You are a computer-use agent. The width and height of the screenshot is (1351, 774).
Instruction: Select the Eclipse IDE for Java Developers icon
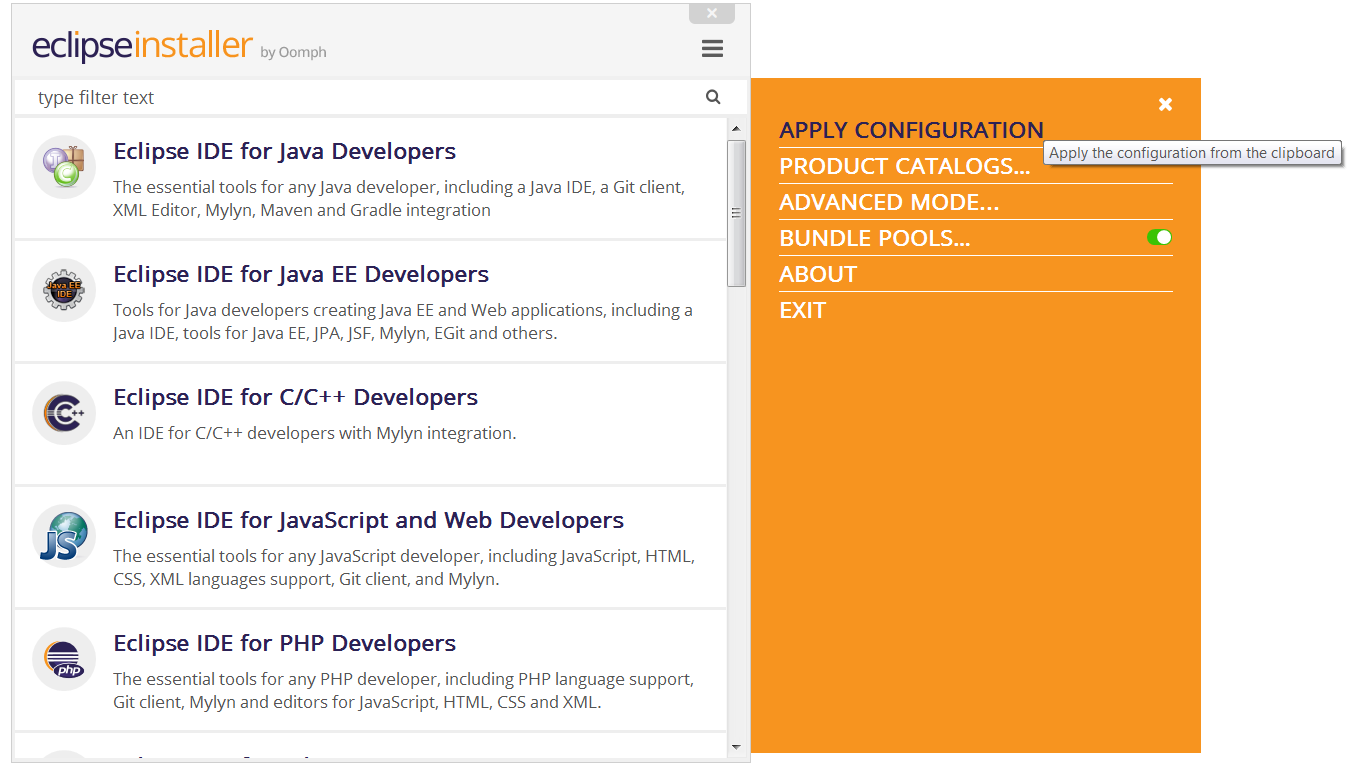pos(63,166)
